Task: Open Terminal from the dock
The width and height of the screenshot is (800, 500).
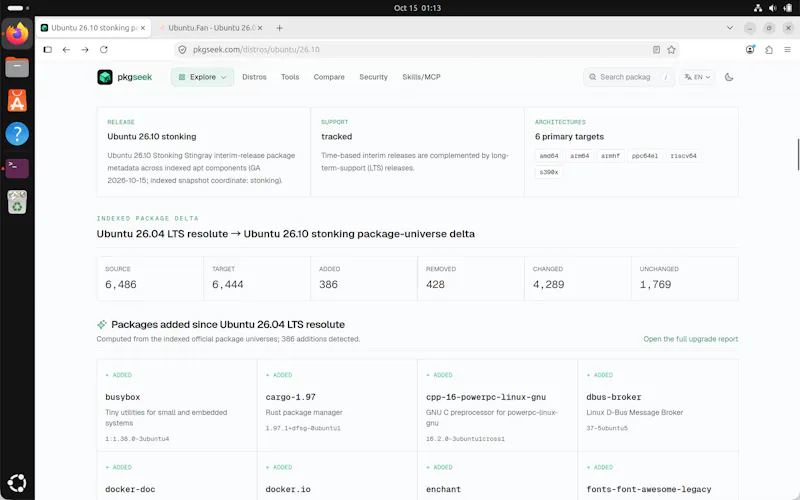Action: click(17, 168)
